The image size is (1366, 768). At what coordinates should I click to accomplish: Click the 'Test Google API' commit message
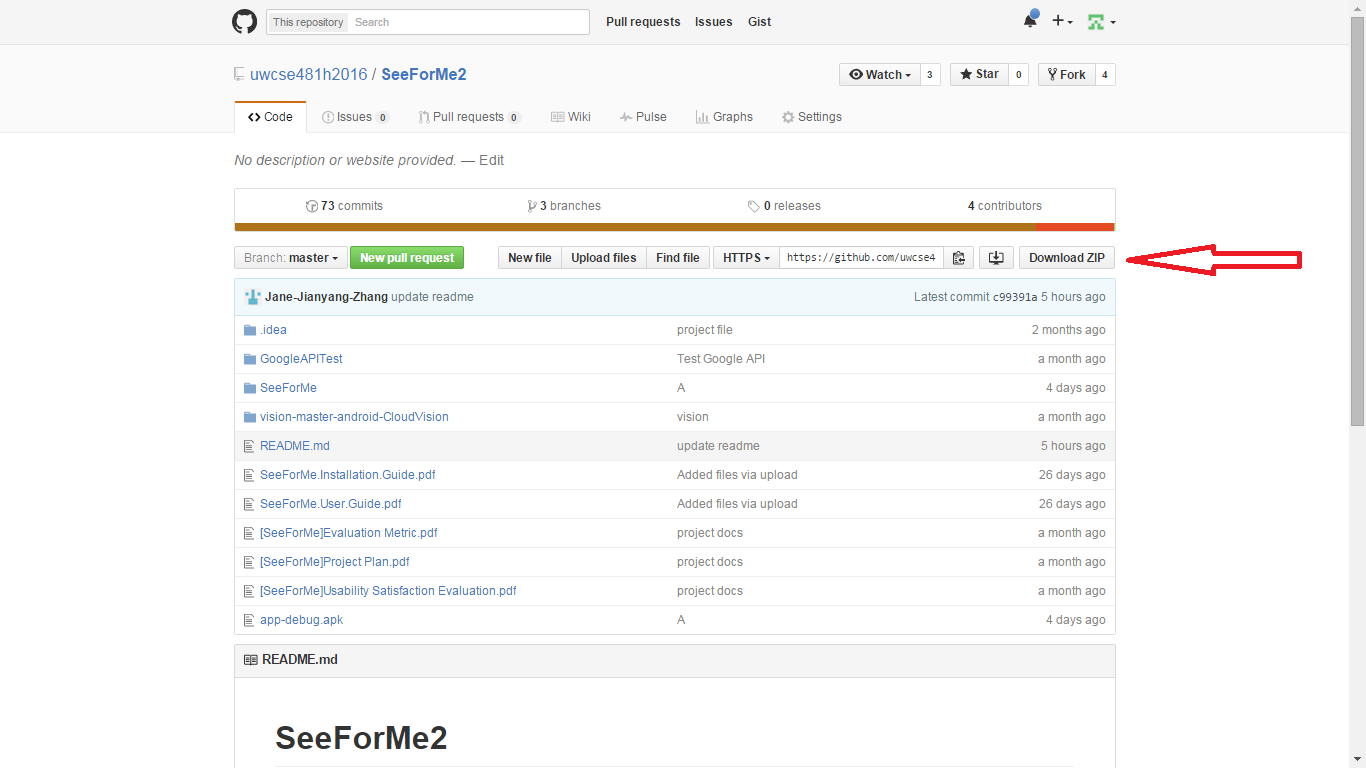coord(721,359)
